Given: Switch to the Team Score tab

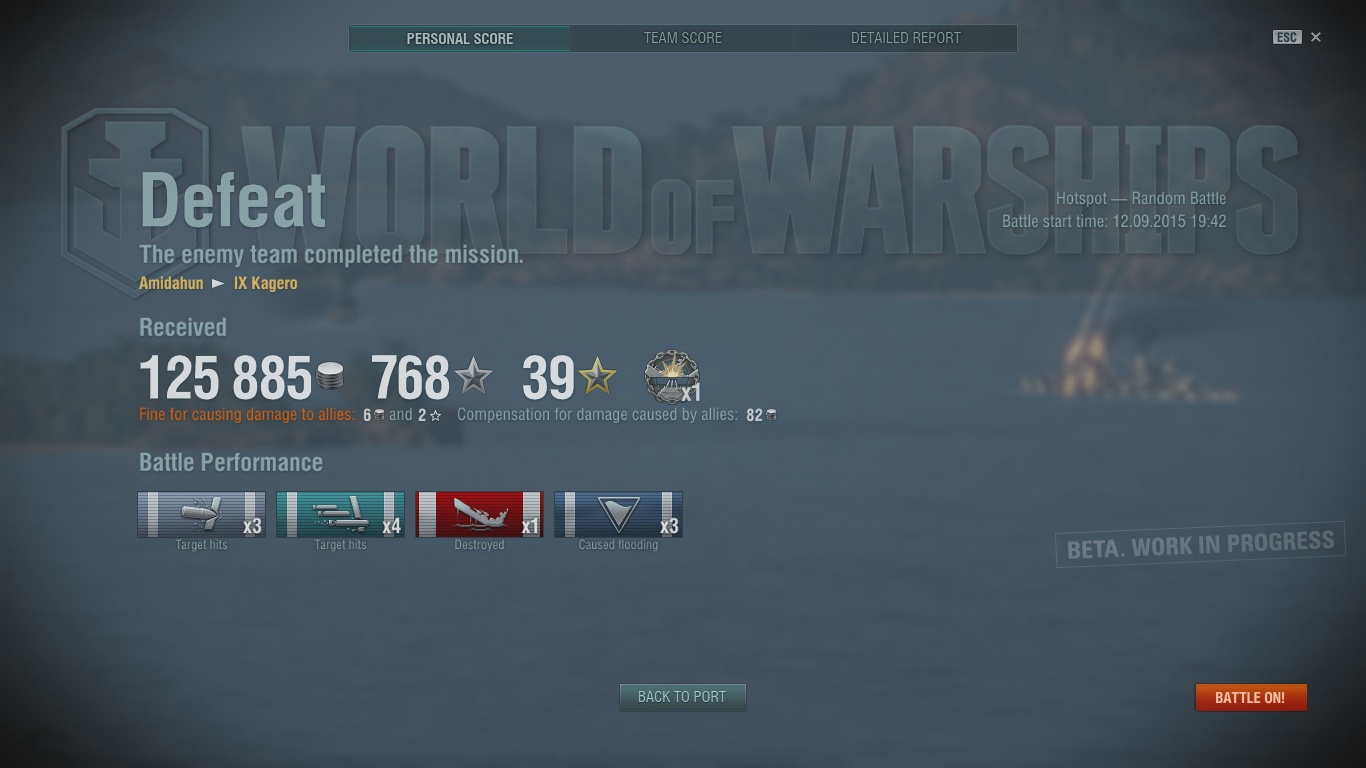Looking at the screenshot, I should click(683, 38).
